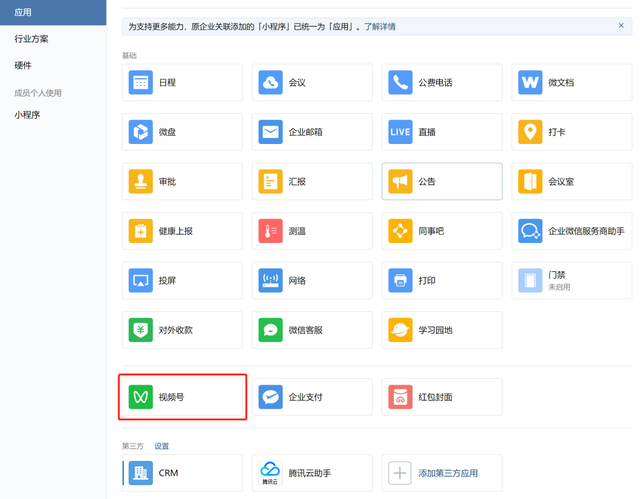Click the 腾讯云助手 label text
Screen dimensions: 640x499
[x=309, y=473]
